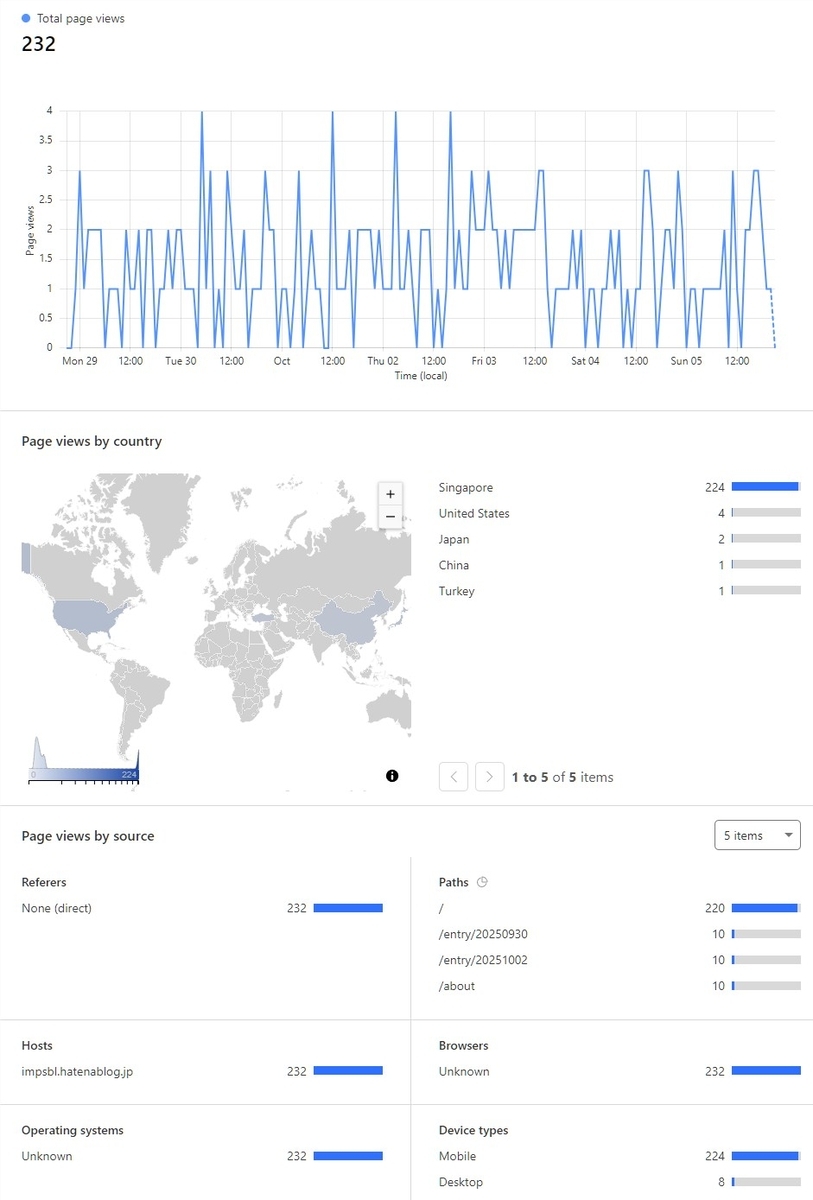This screenshot has height=1200, width=813.
Task: Click the clock icon beside Paths
Action: click(482, 883)
